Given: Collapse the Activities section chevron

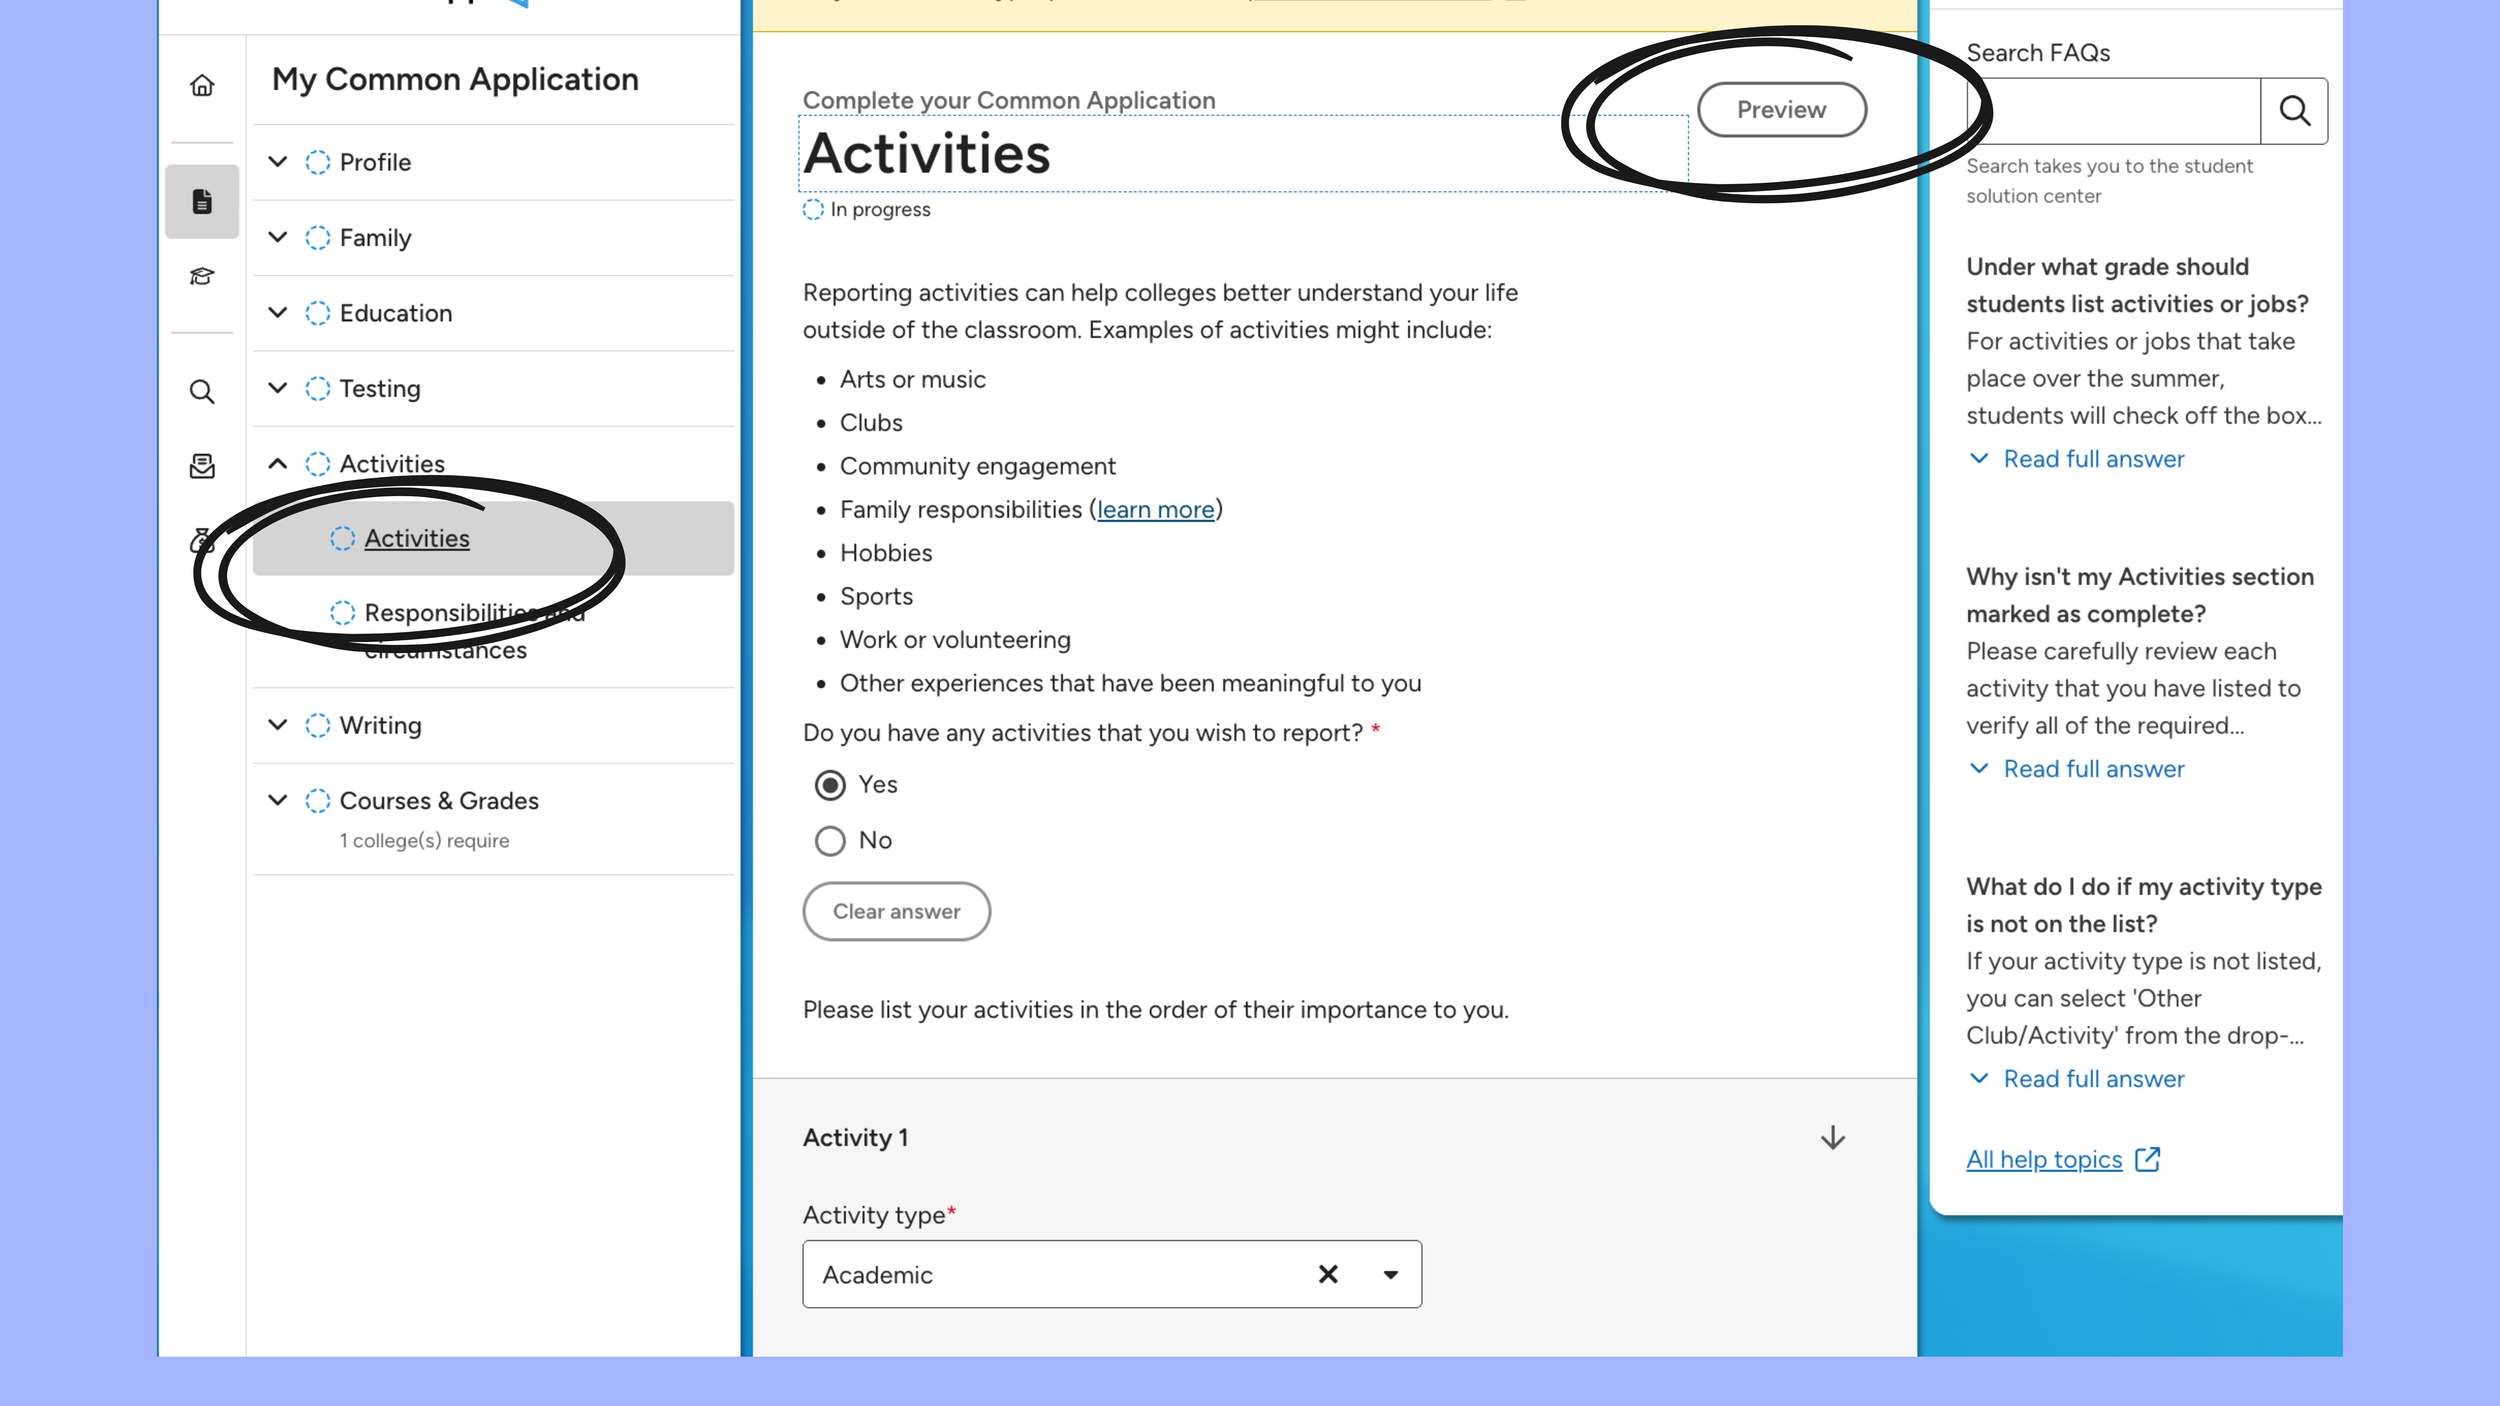Looking at the screenshot, I should pos(278,464).
